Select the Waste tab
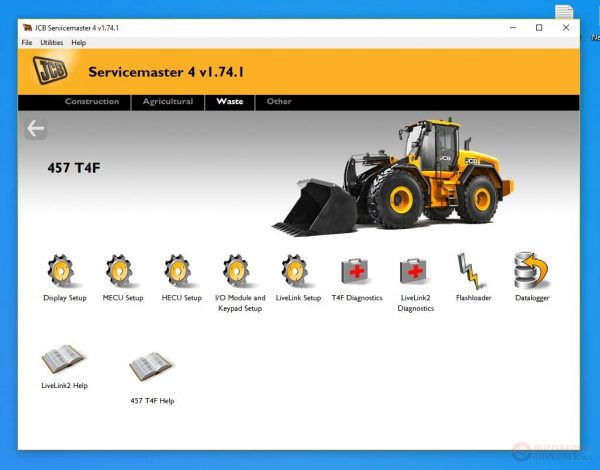 tap(230, 101)
